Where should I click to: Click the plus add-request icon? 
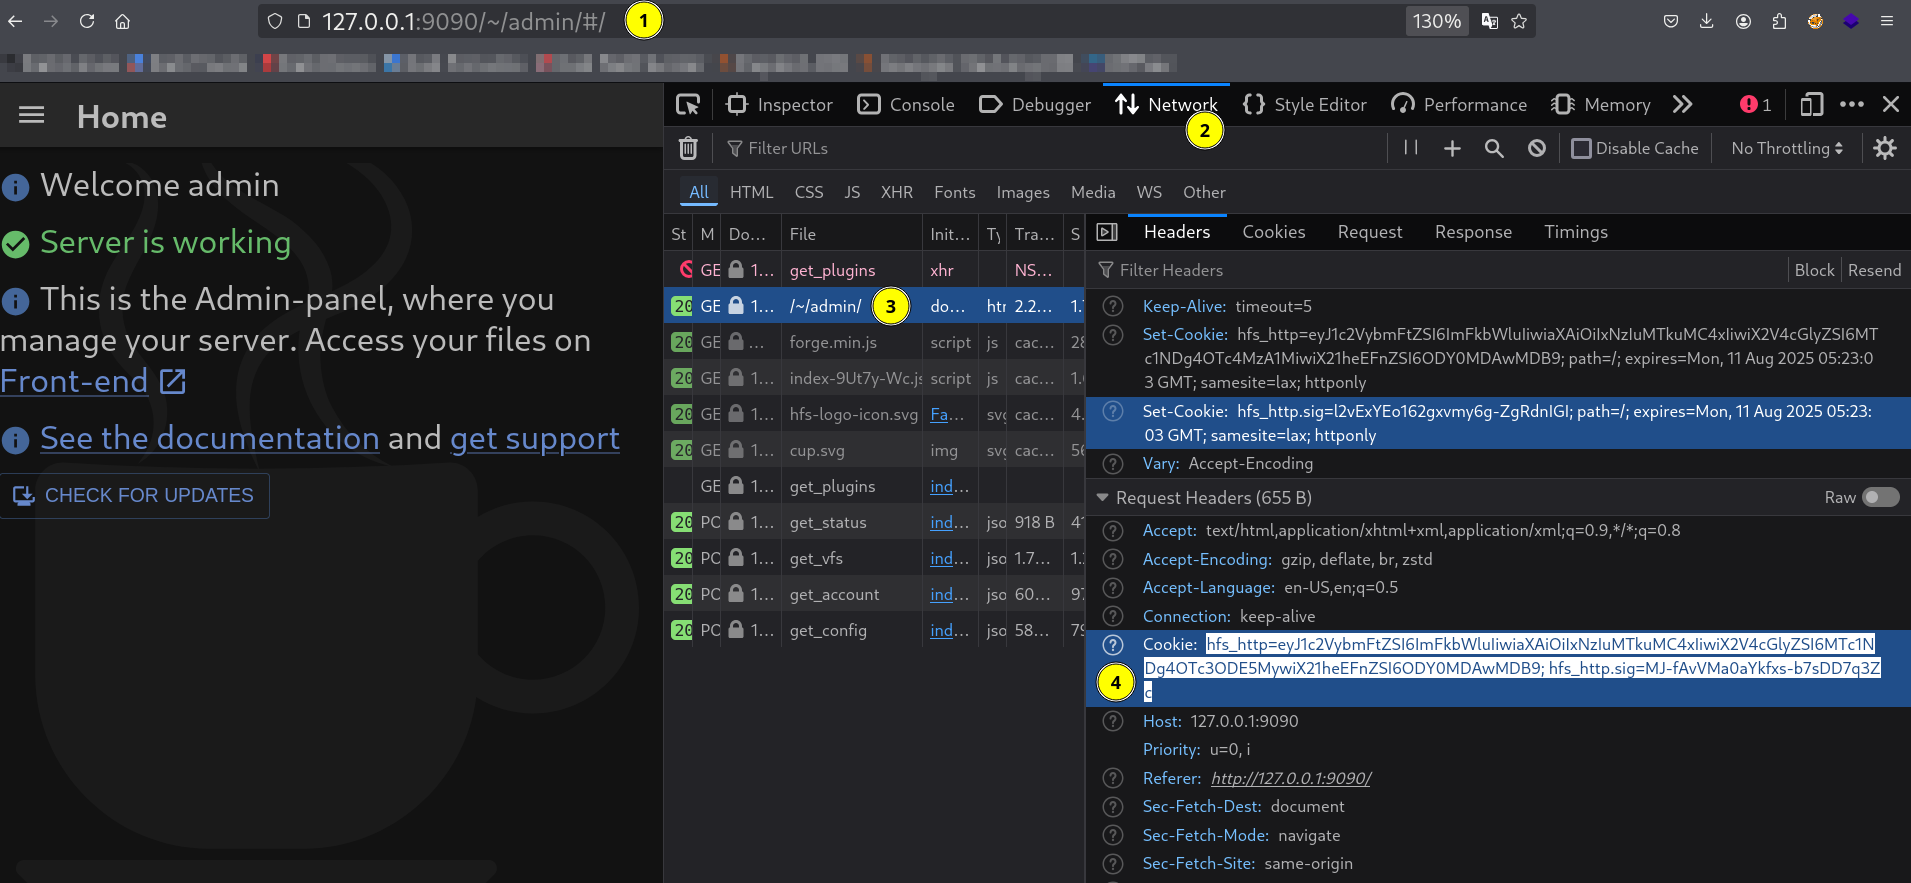(x=1452, y=148)
